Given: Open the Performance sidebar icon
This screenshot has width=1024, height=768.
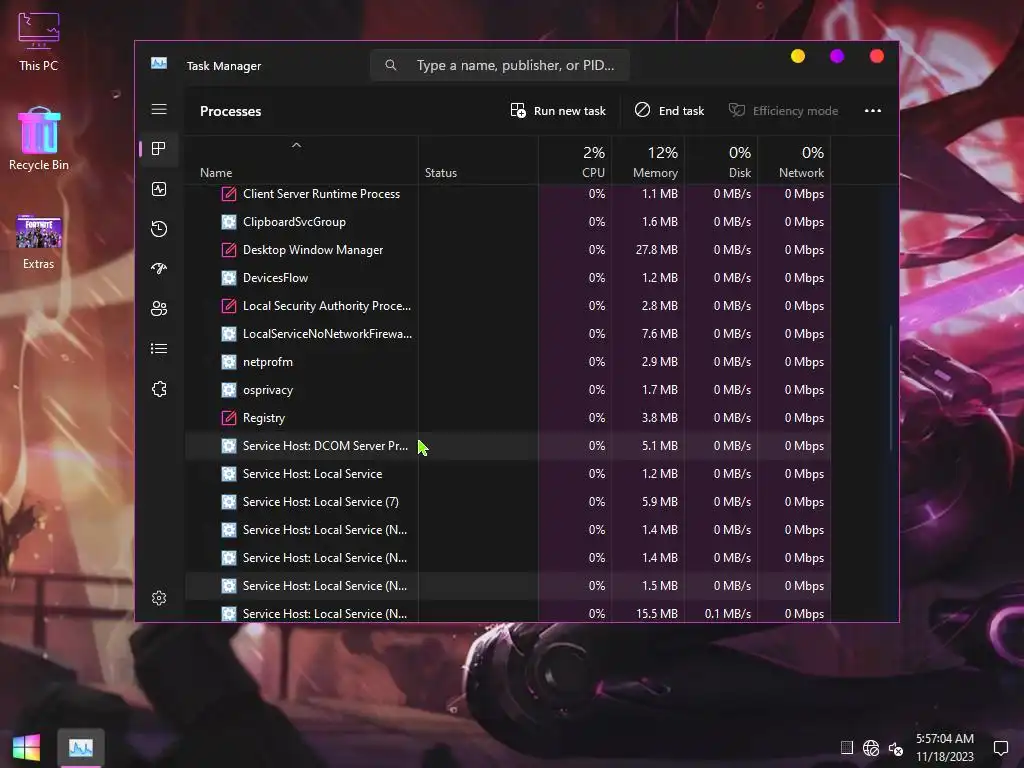Looking at the screenshot, I should [159, 189].
